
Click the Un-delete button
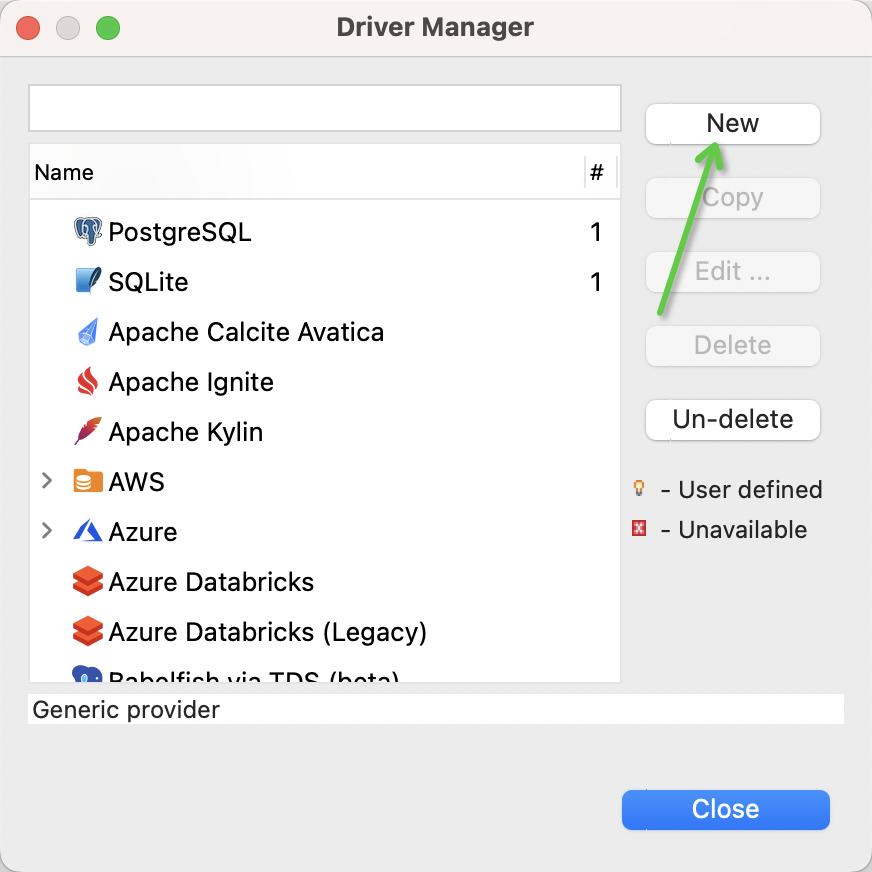[732, 419]
